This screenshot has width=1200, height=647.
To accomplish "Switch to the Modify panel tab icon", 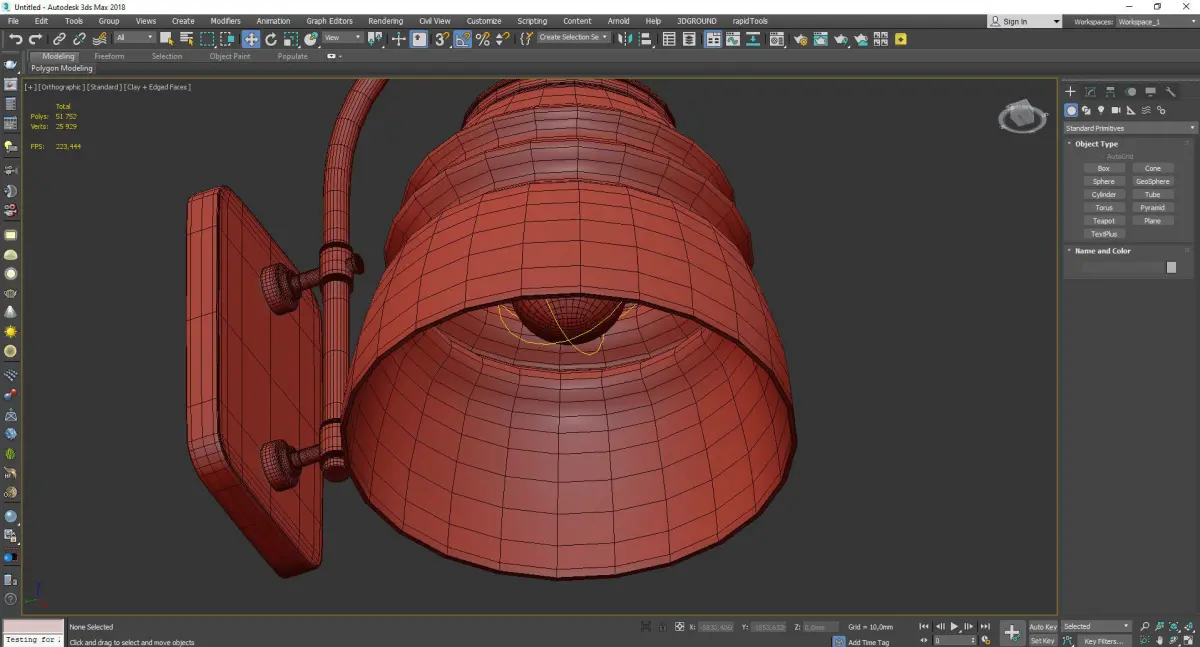I will [1090, 92].
